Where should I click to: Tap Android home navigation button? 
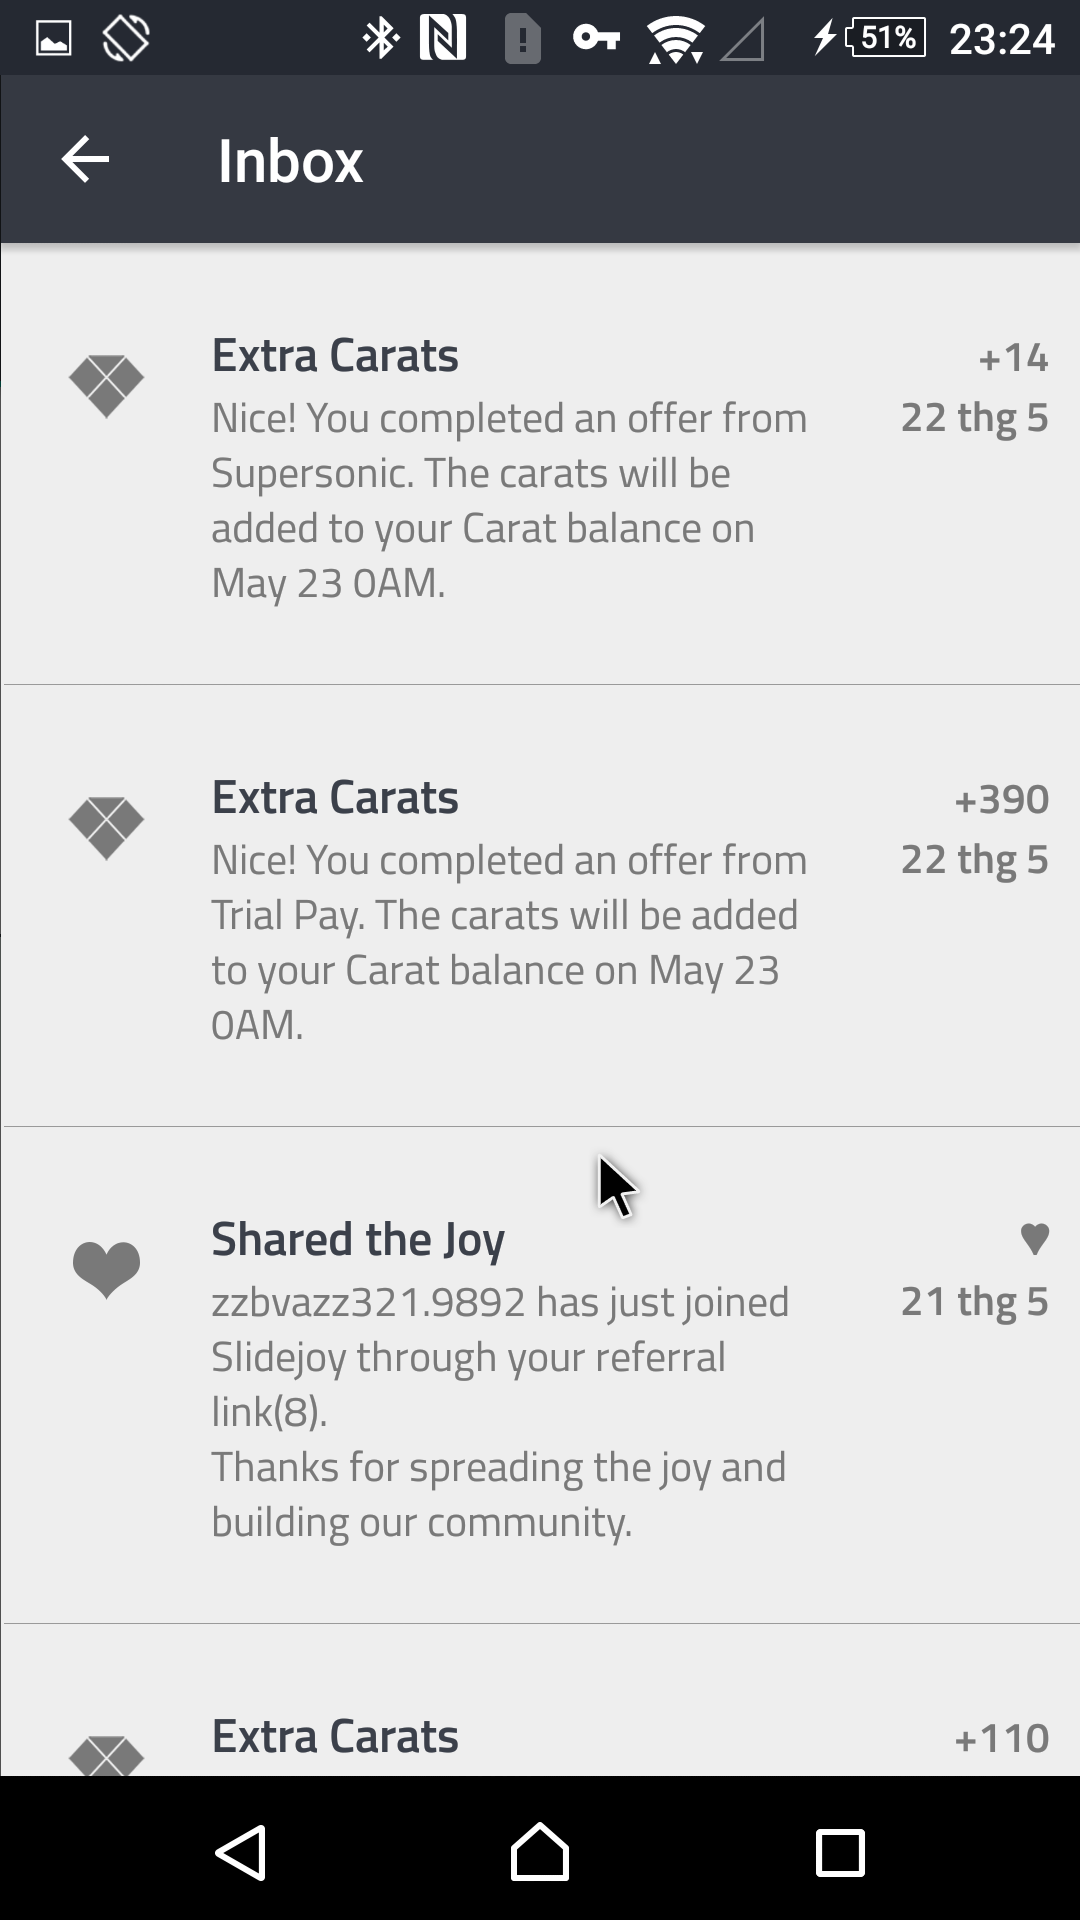pos(540,1852)
